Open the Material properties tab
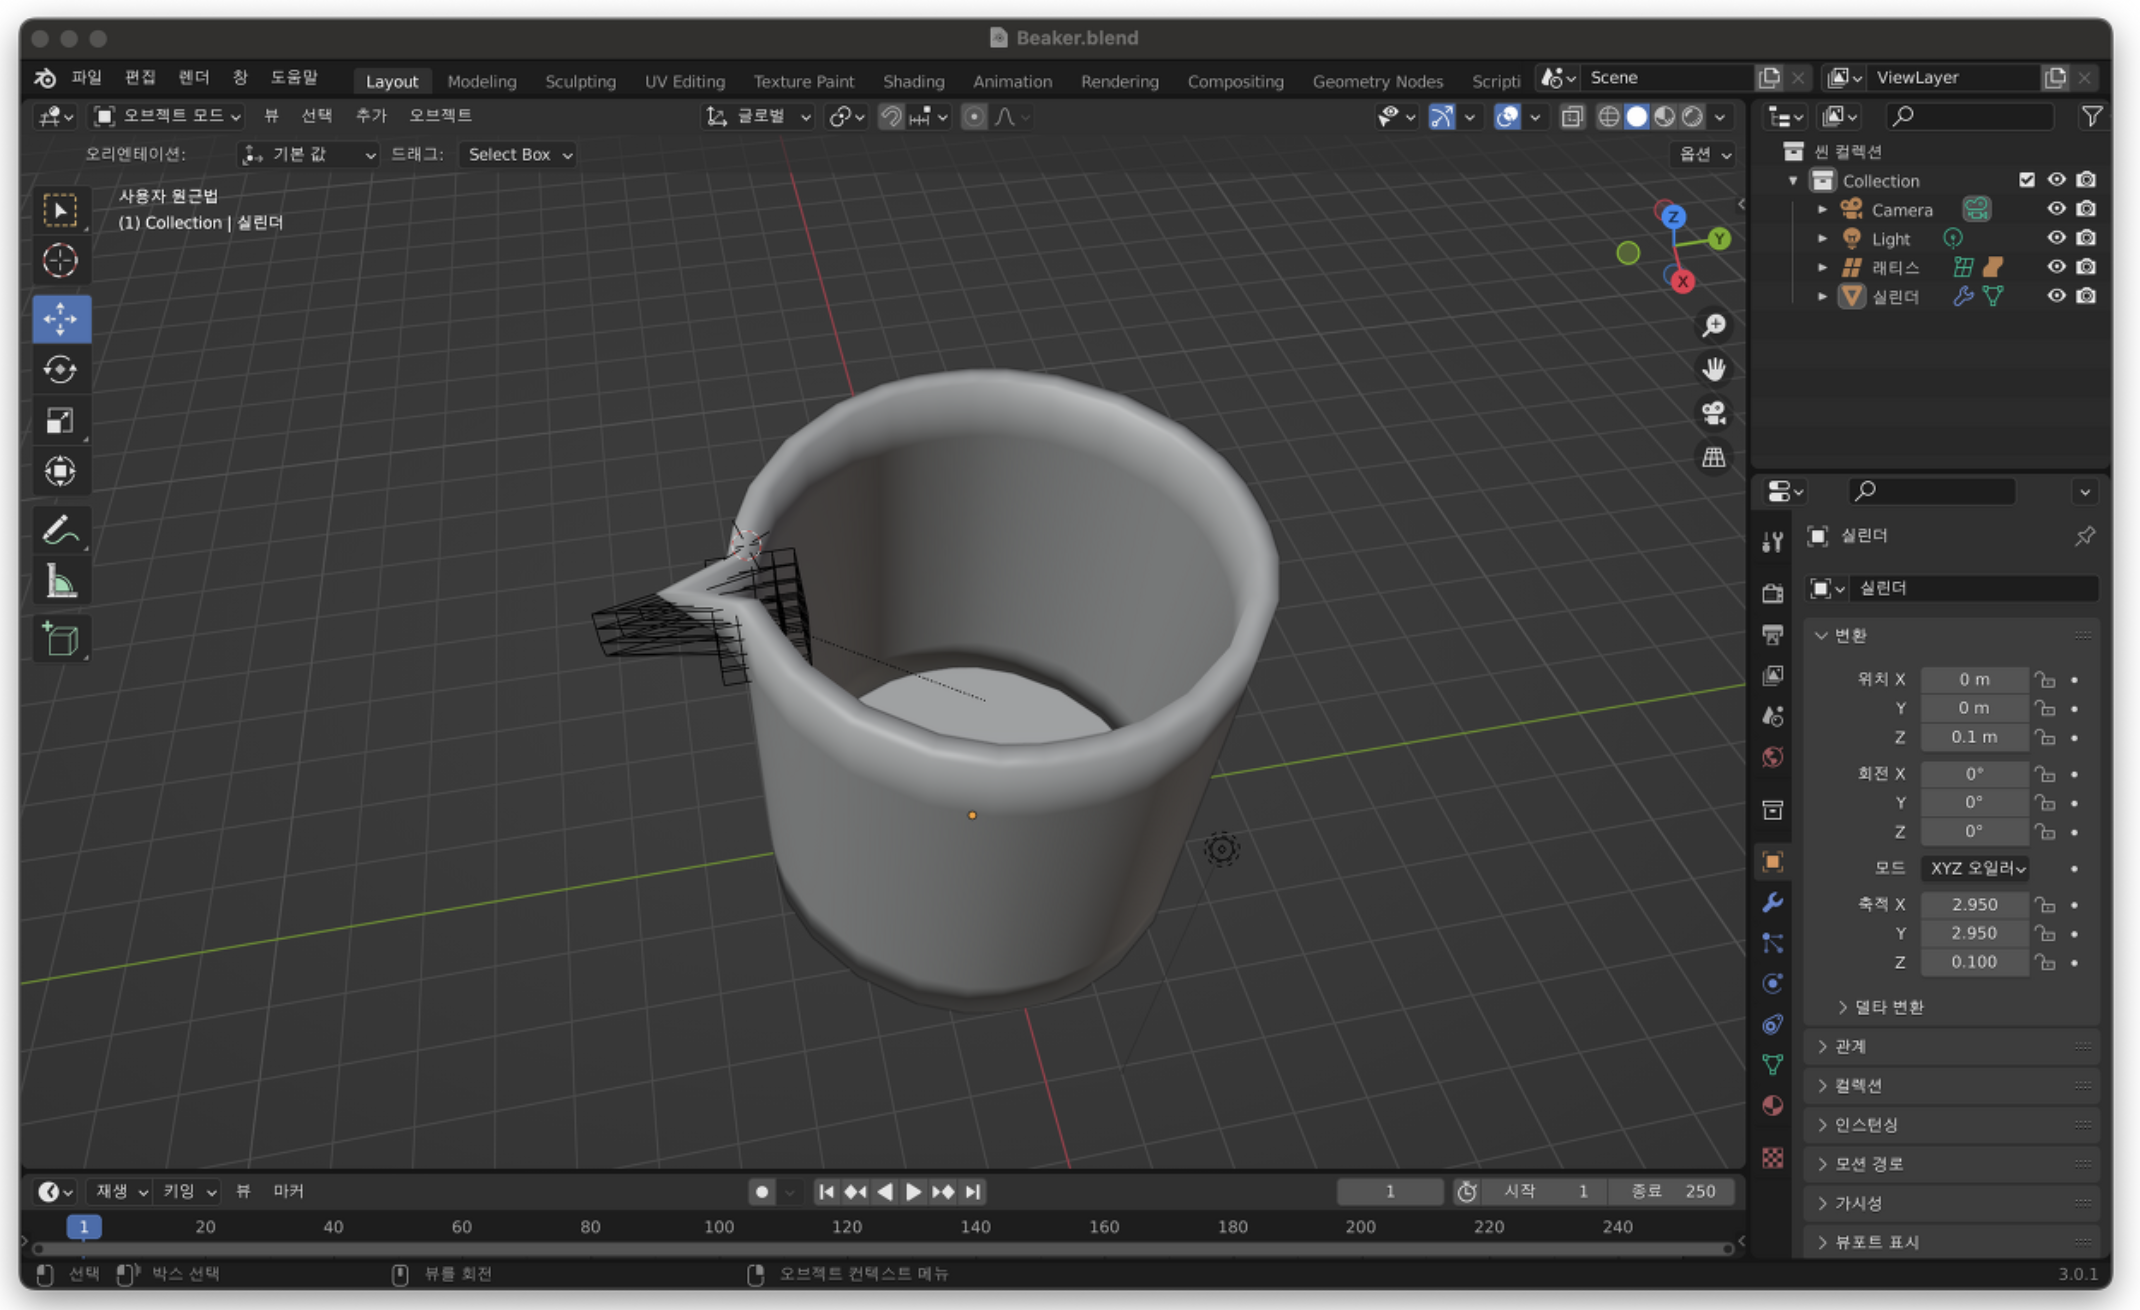2140x1310 pixels. pyautogui.click(x=1772, y=1105)
